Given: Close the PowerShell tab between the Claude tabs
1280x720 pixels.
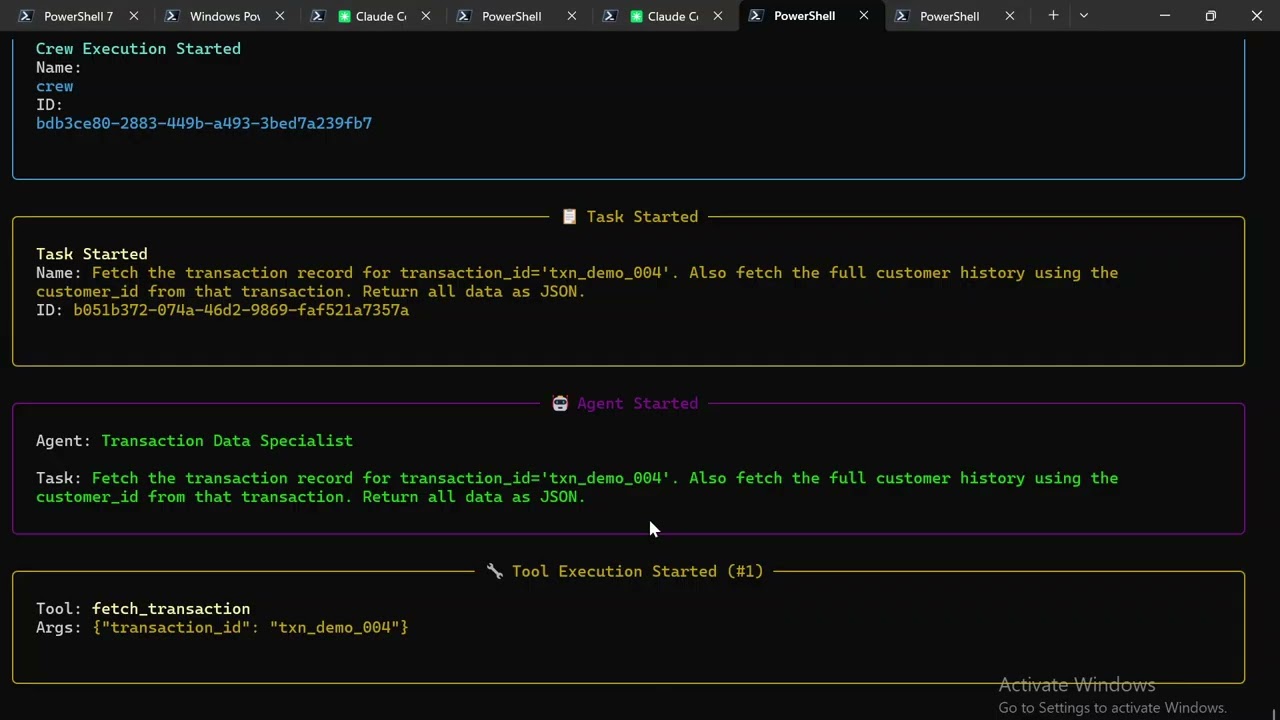Looking at the screenshot, I should pyautogui.click(x=572, y=16).
